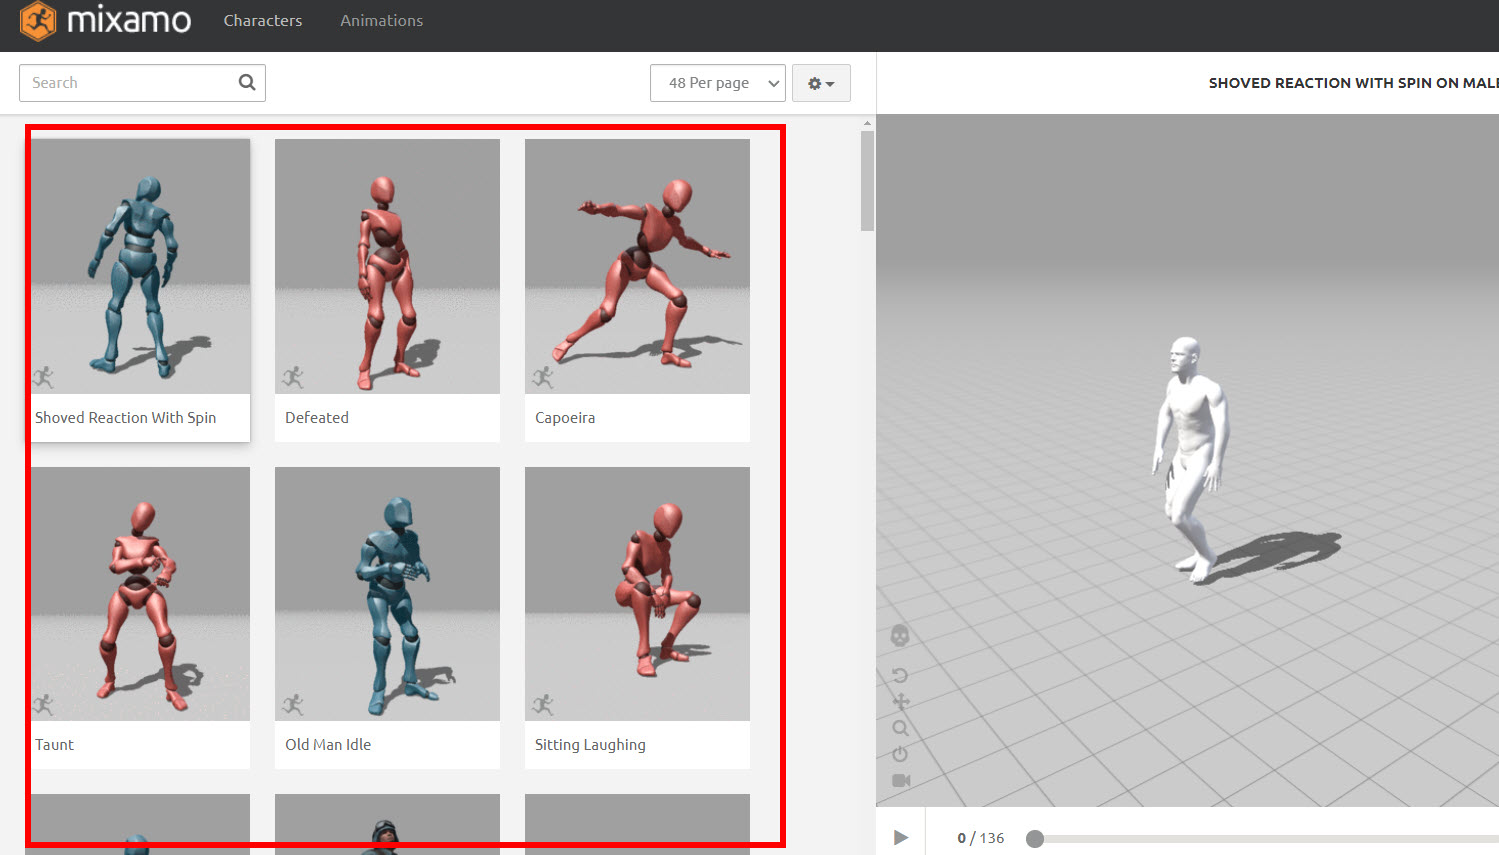The width and height of the screenshot is (1499, 855).
Task: Click the Defeated label text
Action: 317,418
